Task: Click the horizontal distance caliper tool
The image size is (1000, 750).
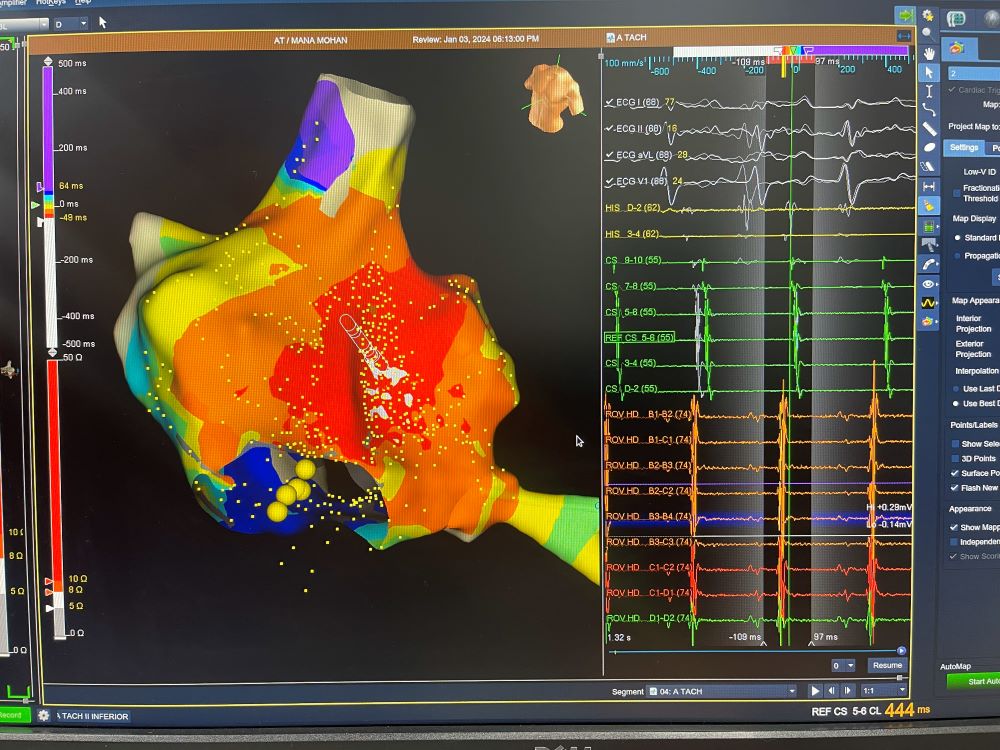Action: point(929,186)
